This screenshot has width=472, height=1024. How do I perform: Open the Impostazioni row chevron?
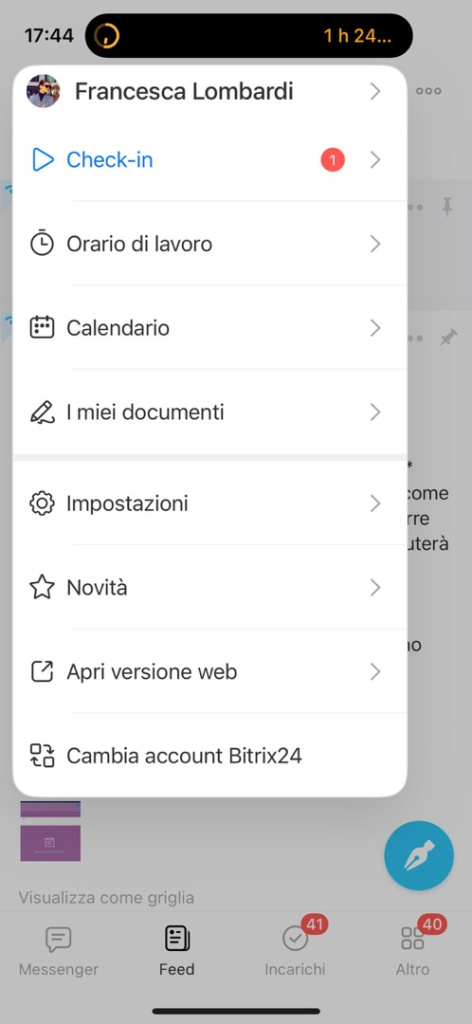click(375, 504)
